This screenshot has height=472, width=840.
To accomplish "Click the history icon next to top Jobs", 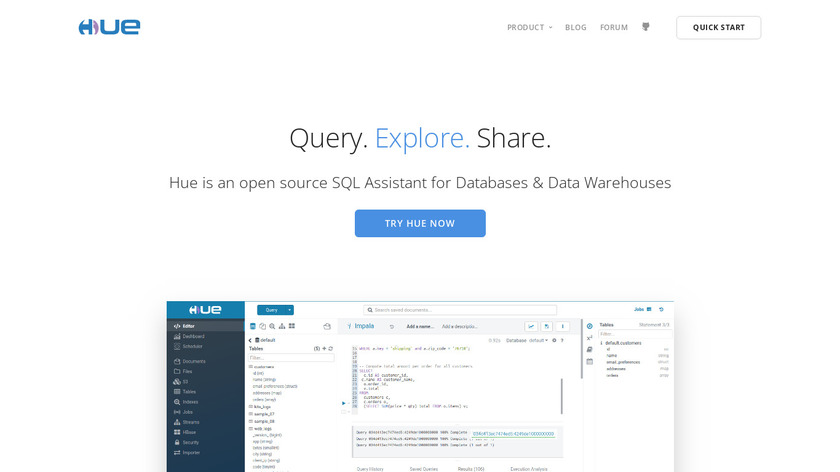I will tap(661, 310).
